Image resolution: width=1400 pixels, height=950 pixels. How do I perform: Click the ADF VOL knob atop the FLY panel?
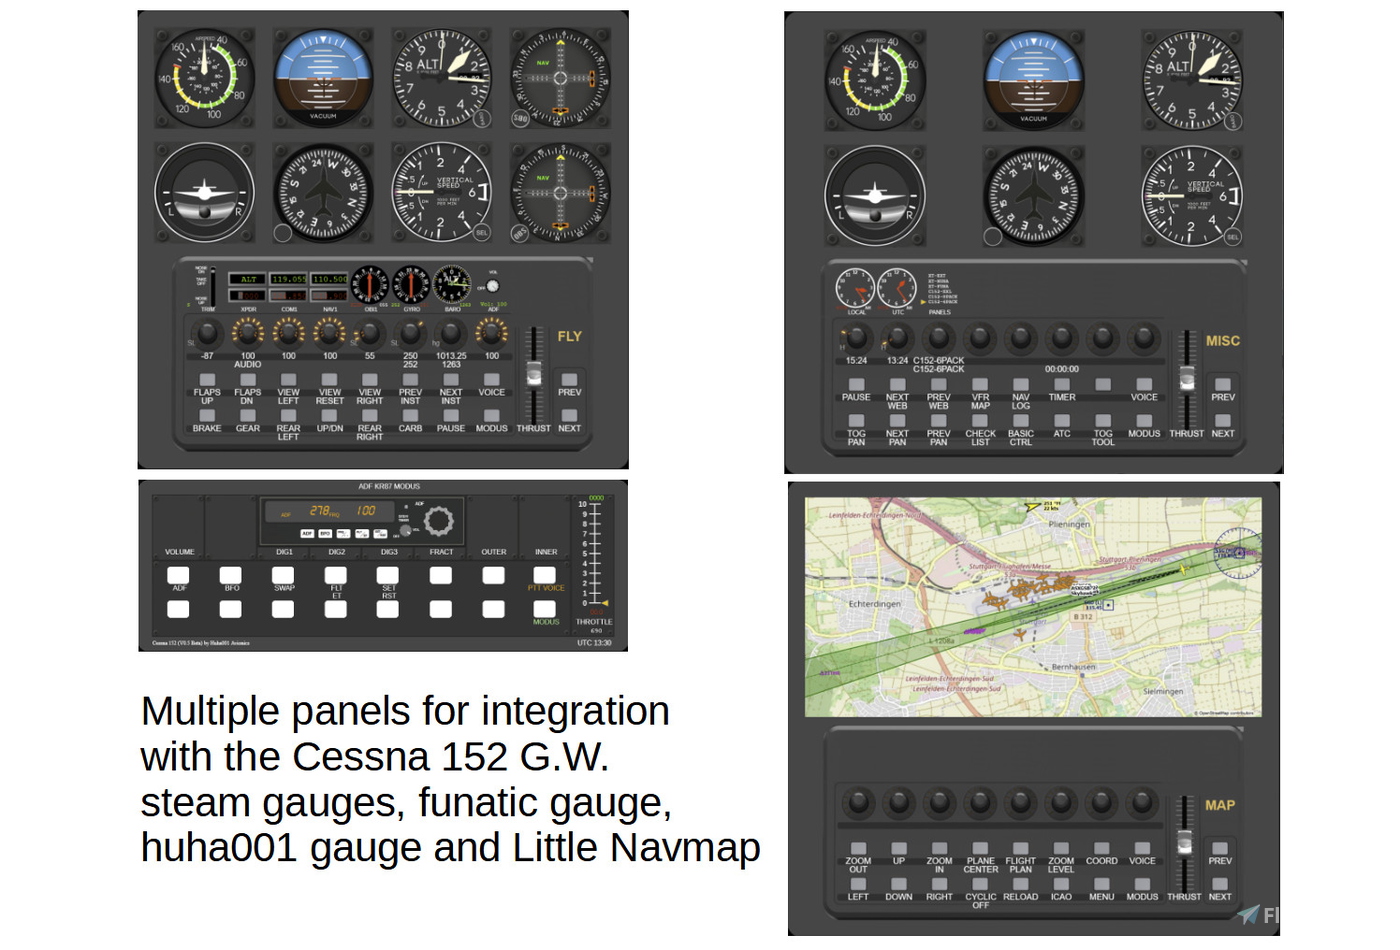(x=492, y=286)
